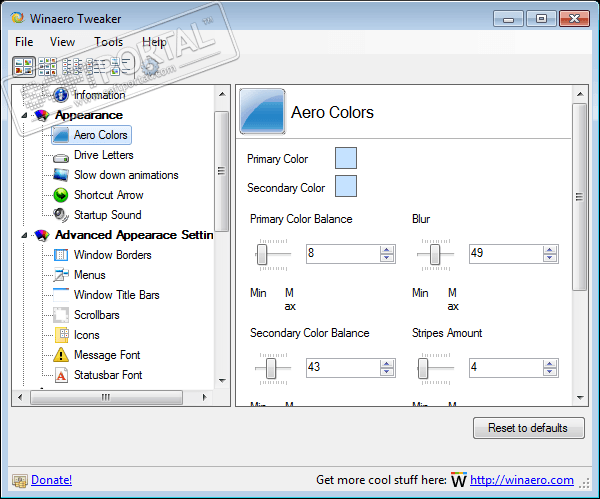Viewport: 600px width, 499px height.
Task: Switch to the fifth toolbar view-mode icon
Action: 121,67
